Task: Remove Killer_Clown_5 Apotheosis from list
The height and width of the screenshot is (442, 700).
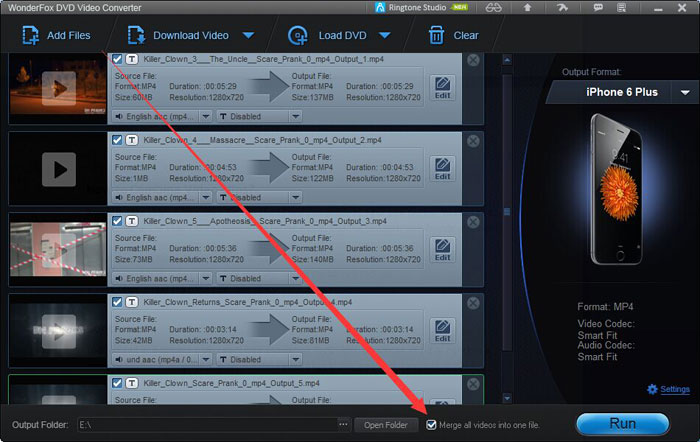Action: 473,222
